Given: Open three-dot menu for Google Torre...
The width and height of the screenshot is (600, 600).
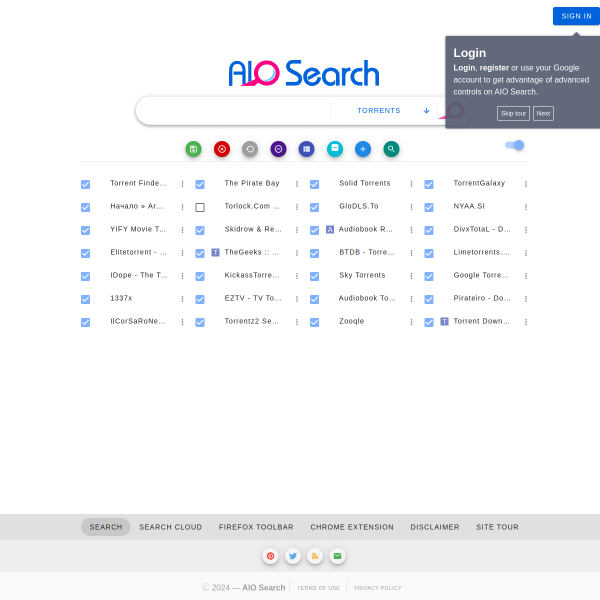Looking at the screenshot, I should [526, 276].
